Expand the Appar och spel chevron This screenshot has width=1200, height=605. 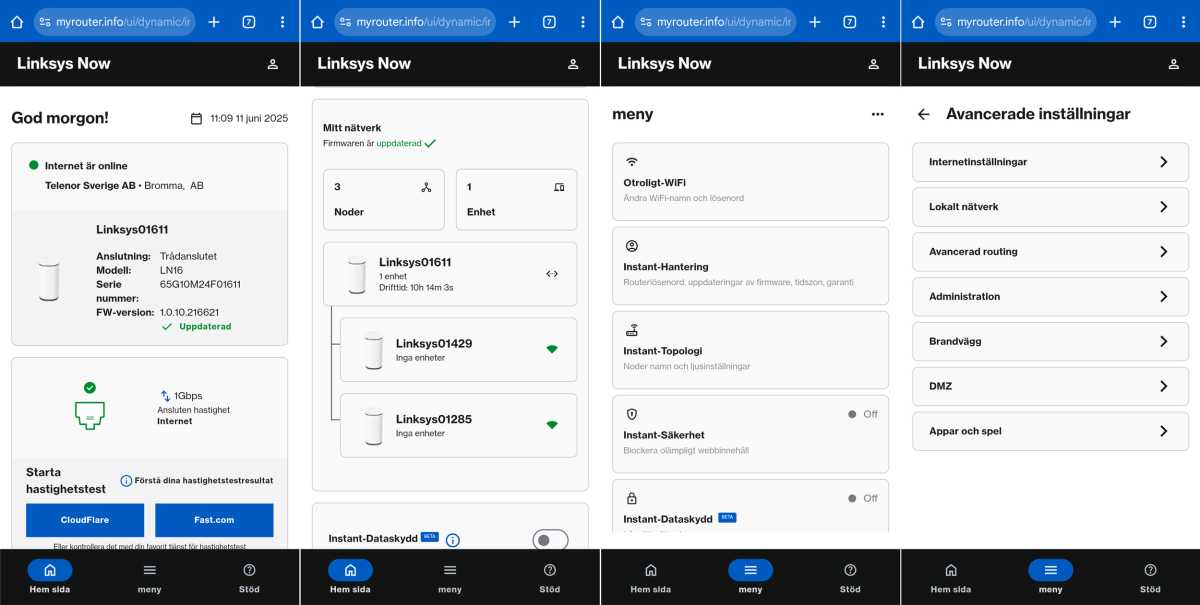click(1163, 431)
